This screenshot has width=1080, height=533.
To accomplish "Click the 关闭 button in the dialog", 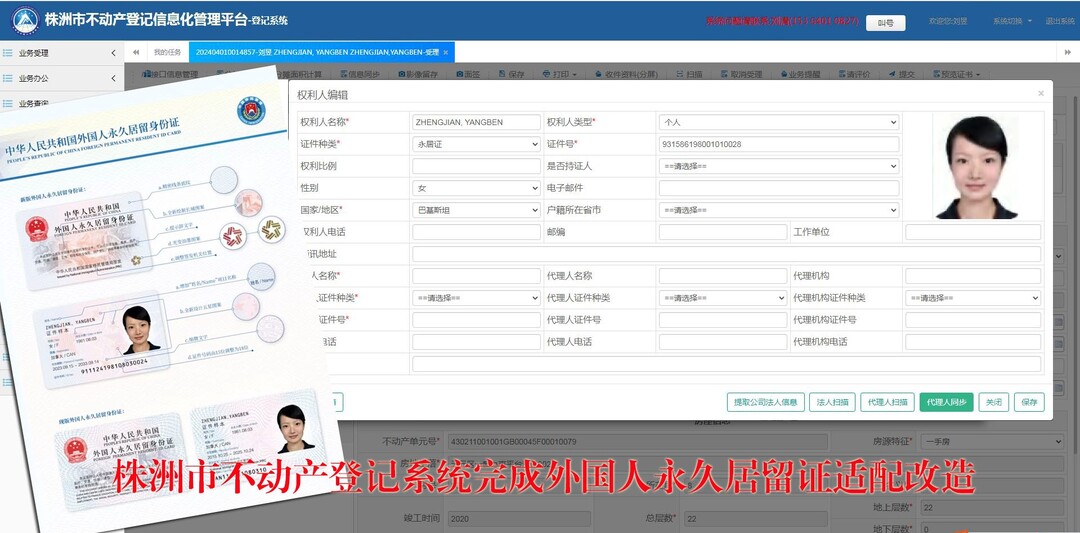I will pyautogui.click(x=994, y=402).
